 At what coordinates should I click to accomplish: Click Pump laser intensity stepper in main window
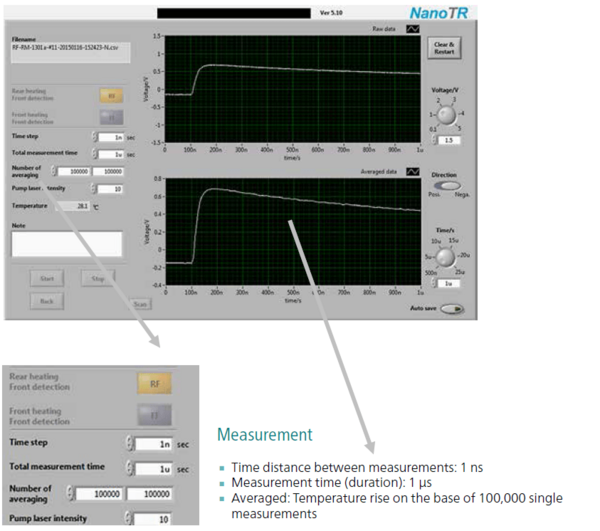[x=93, y=188]
